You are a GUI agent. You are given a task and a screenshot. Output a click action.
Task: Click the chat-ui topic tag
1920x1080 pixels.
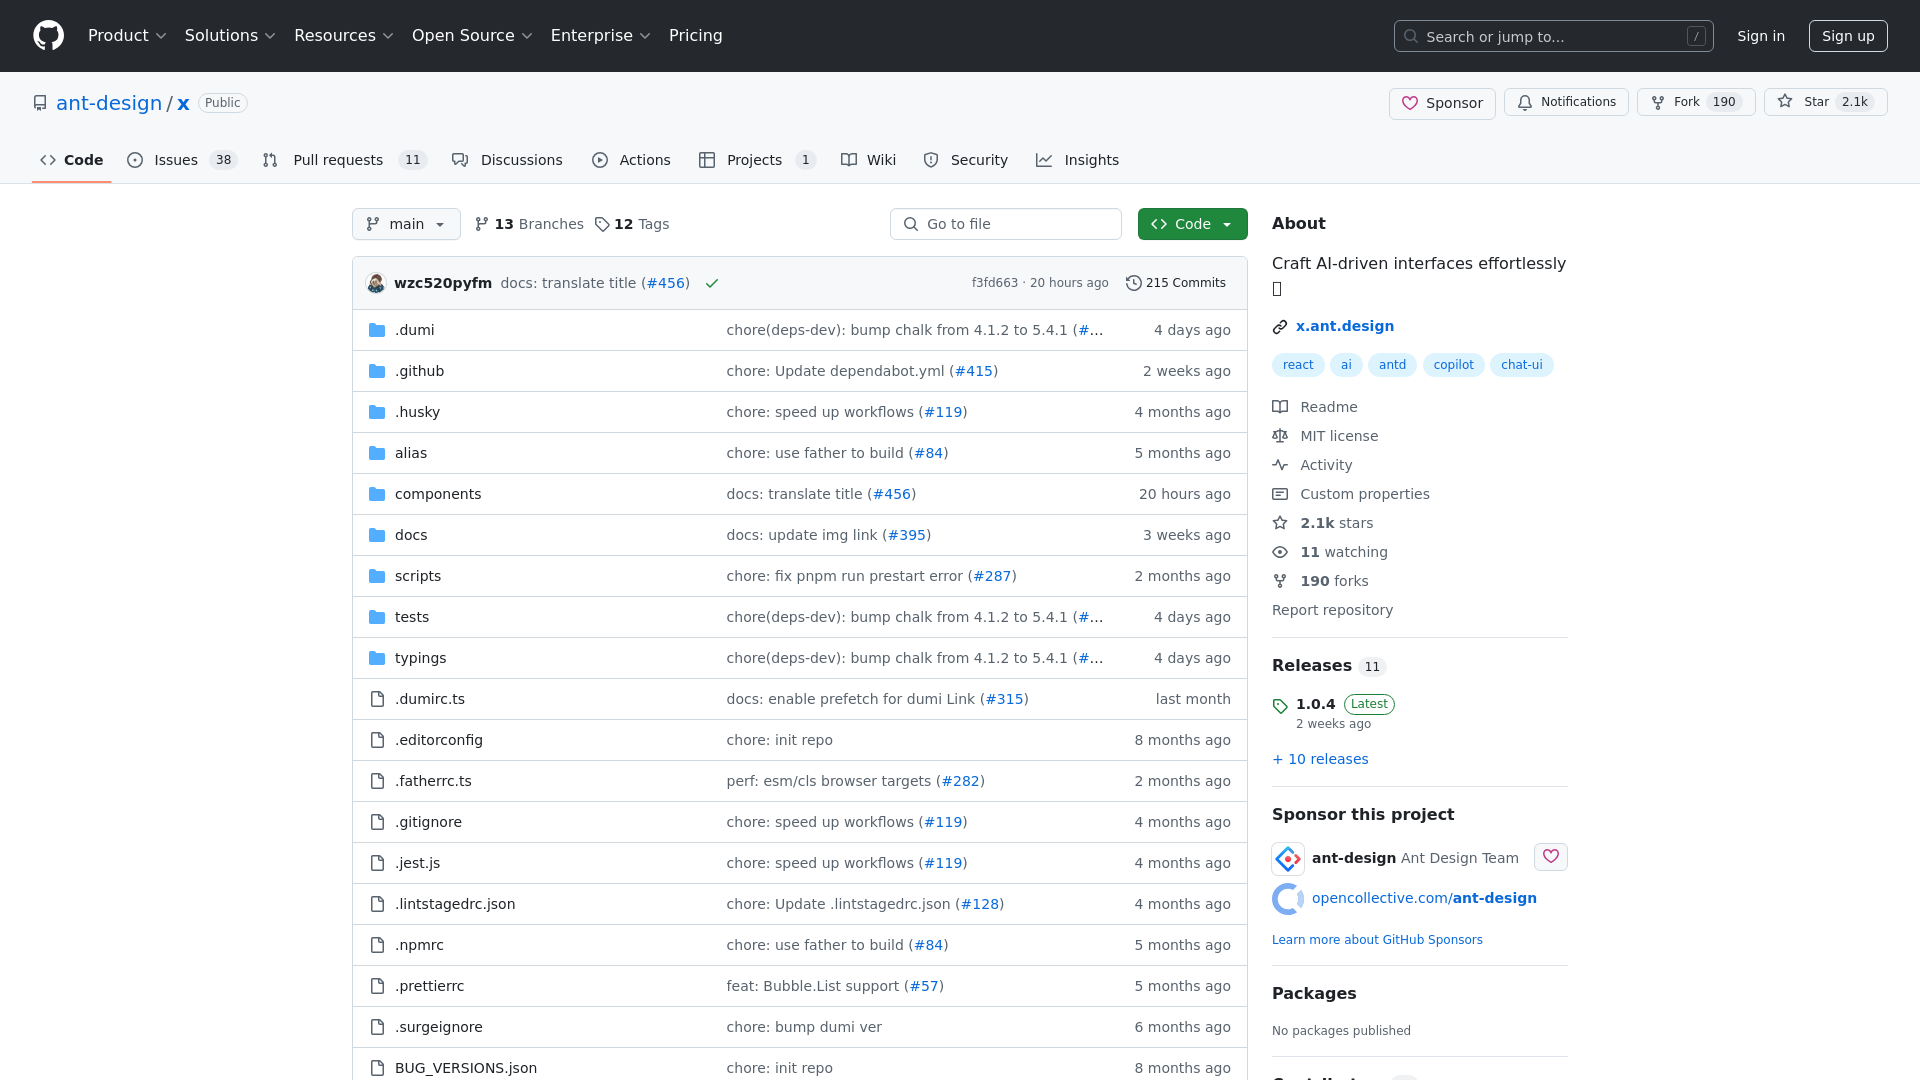[1521, 365]
